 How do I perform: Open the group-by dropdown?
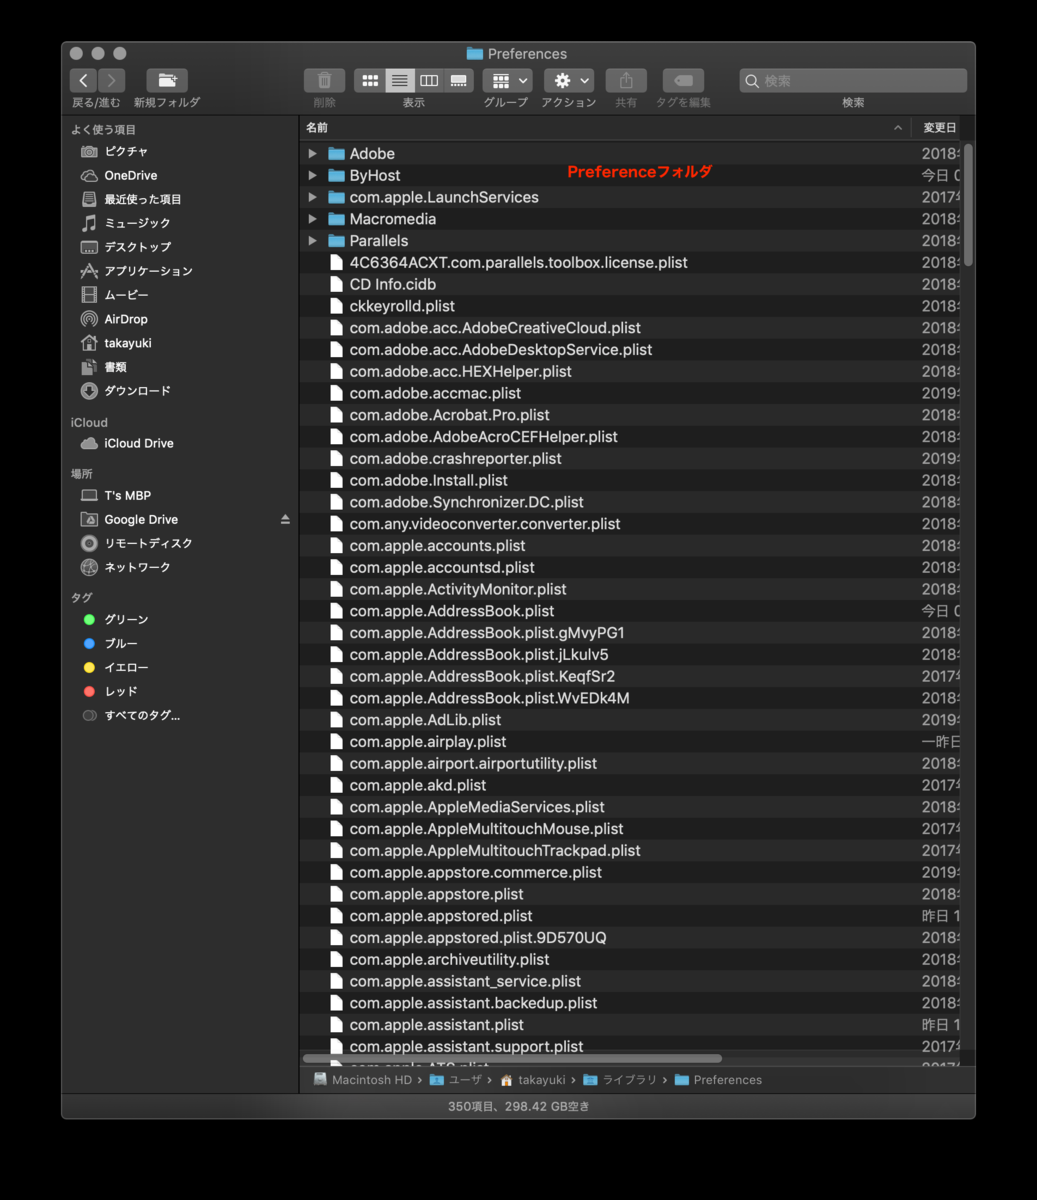pyautogui.click(x=508, y=80)
